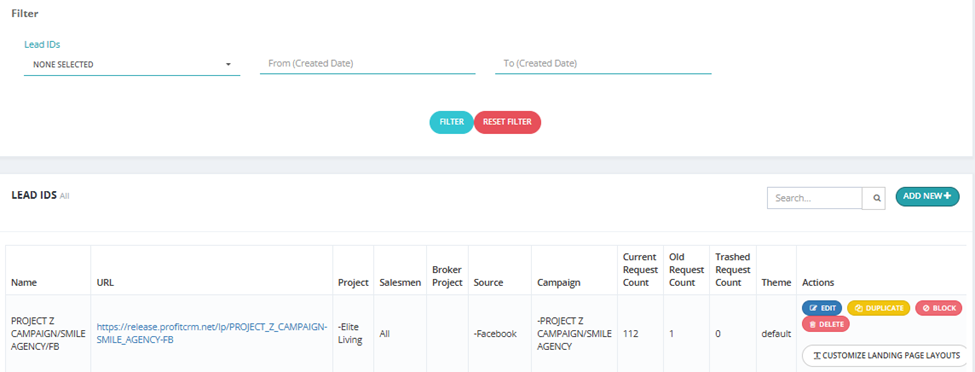Click the Edit button with pencil icon
The width and height of the screenshot is (975, 372).
tap(822, 308)
